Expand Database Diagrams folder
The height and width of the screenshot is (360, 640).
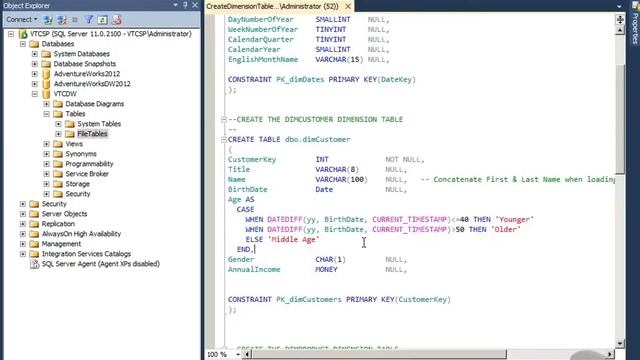point(47,104)
